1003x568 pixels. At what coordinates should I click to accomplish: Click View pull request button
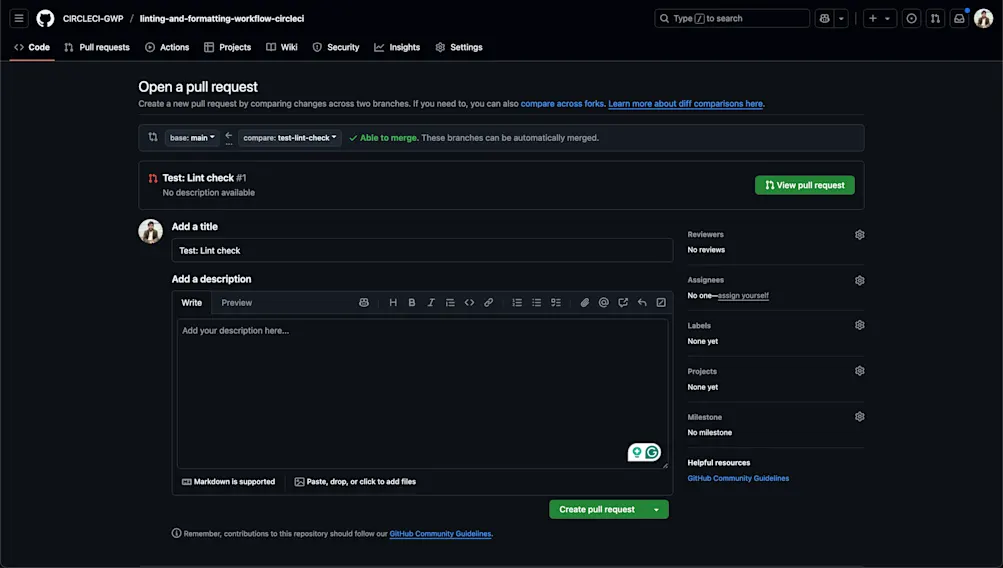tap(805, 185)
